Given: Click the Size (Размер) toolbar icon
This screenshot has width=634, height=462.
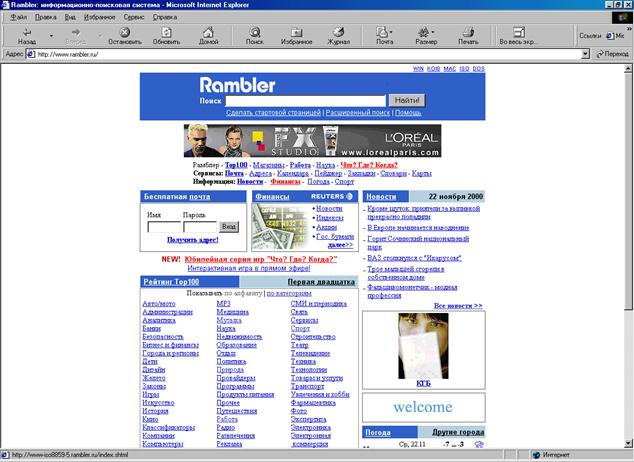Looking at the screenshot, I should (424, 32).
